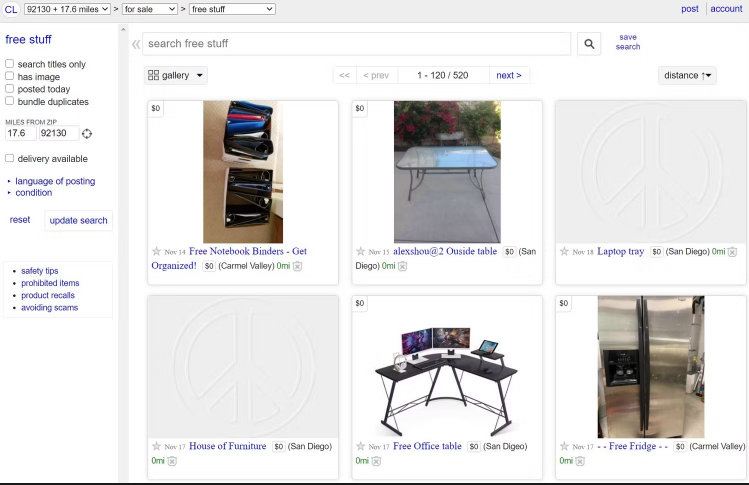Check the has image filter
Viewport: 749px width, 485px height.
(x=9, y=76)
